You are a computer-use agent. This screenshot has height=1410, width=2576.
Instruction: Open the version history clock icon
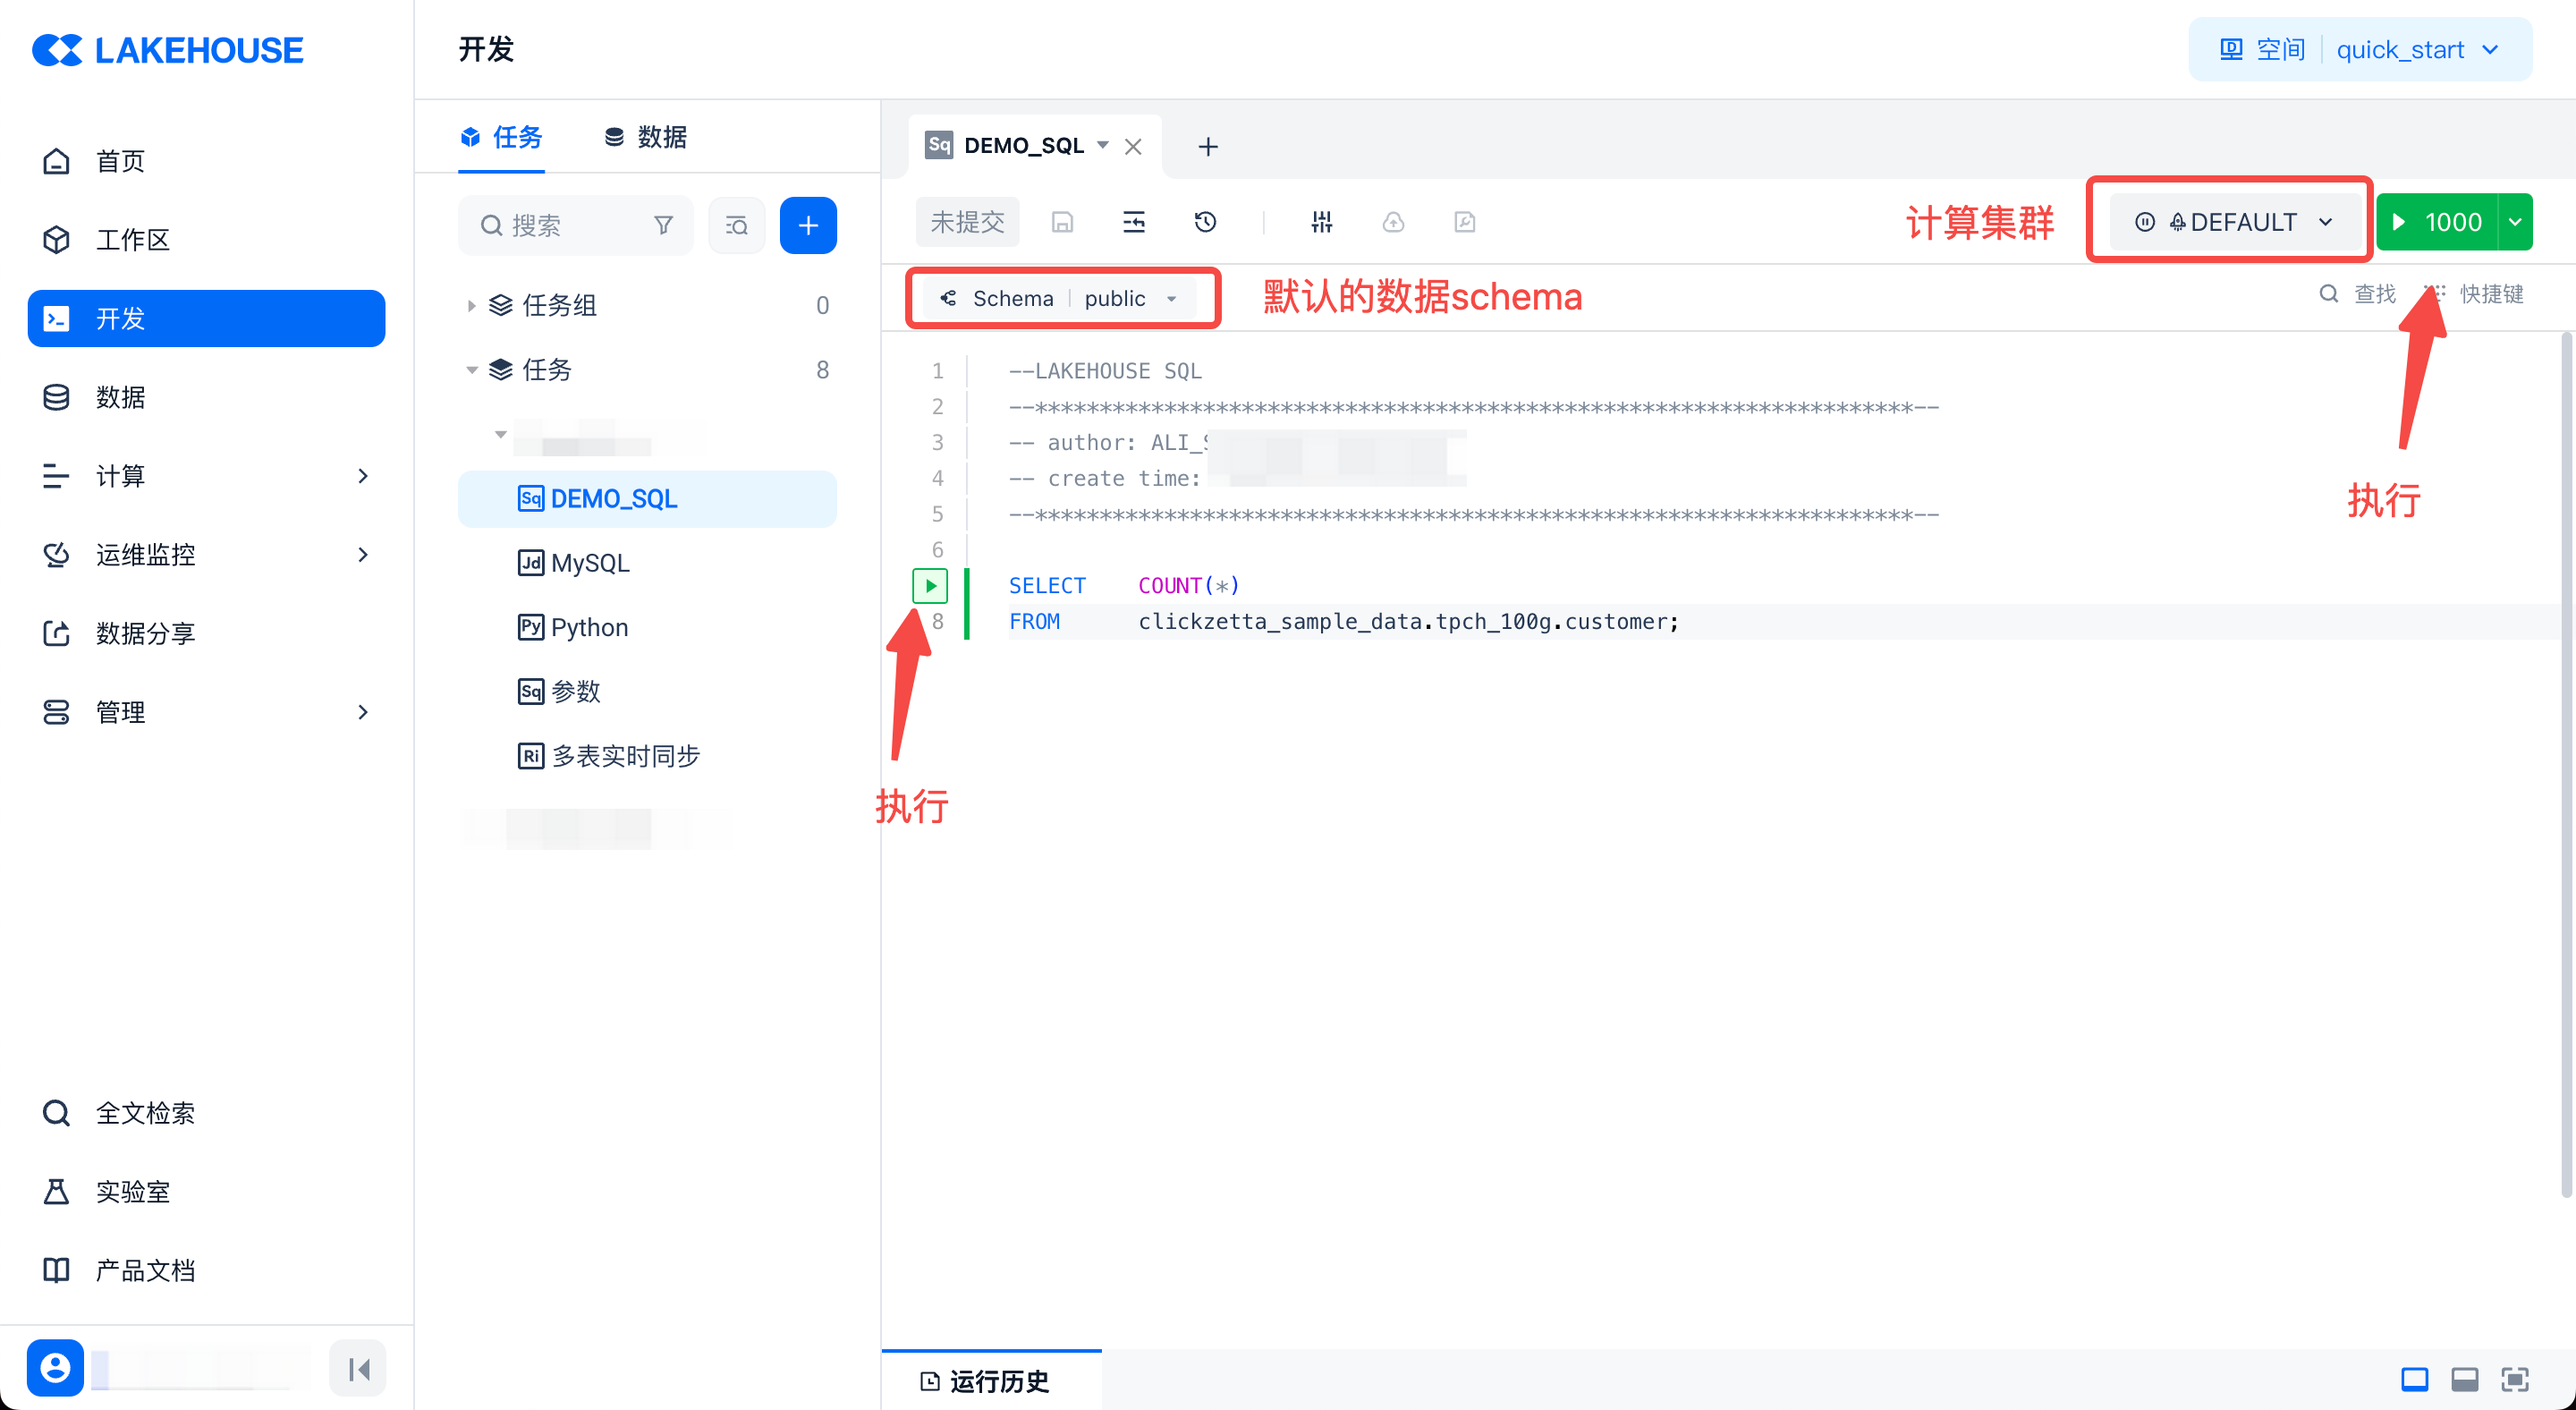(x=1205, y=222)
